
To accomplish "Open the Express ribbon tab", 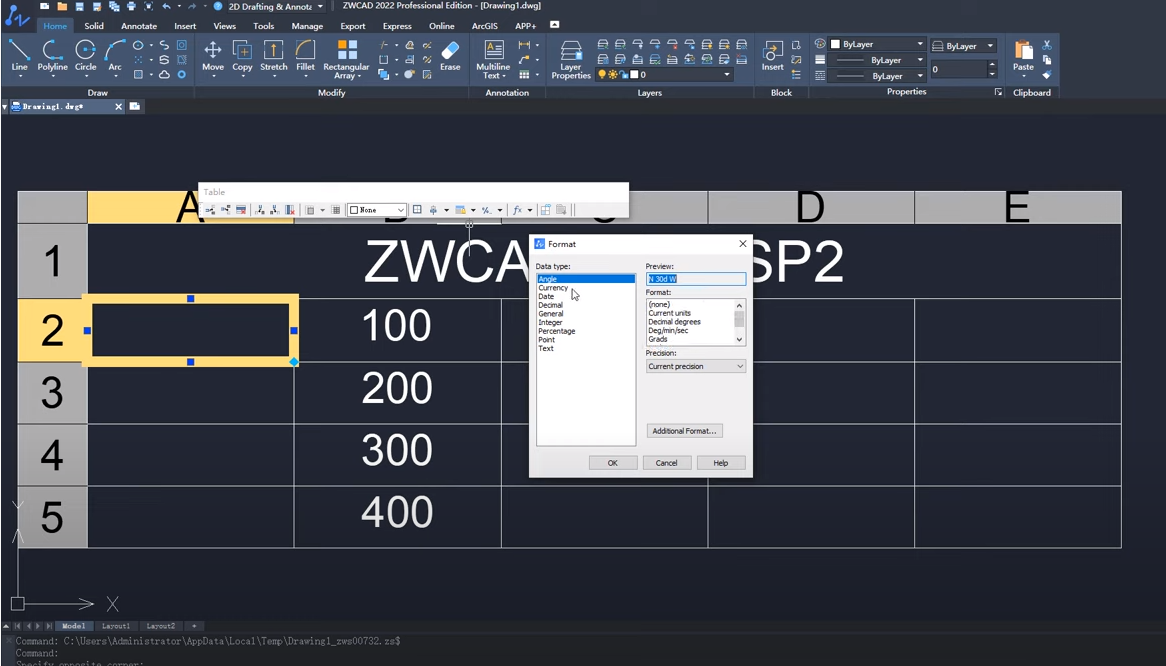I will pos(397,26).
